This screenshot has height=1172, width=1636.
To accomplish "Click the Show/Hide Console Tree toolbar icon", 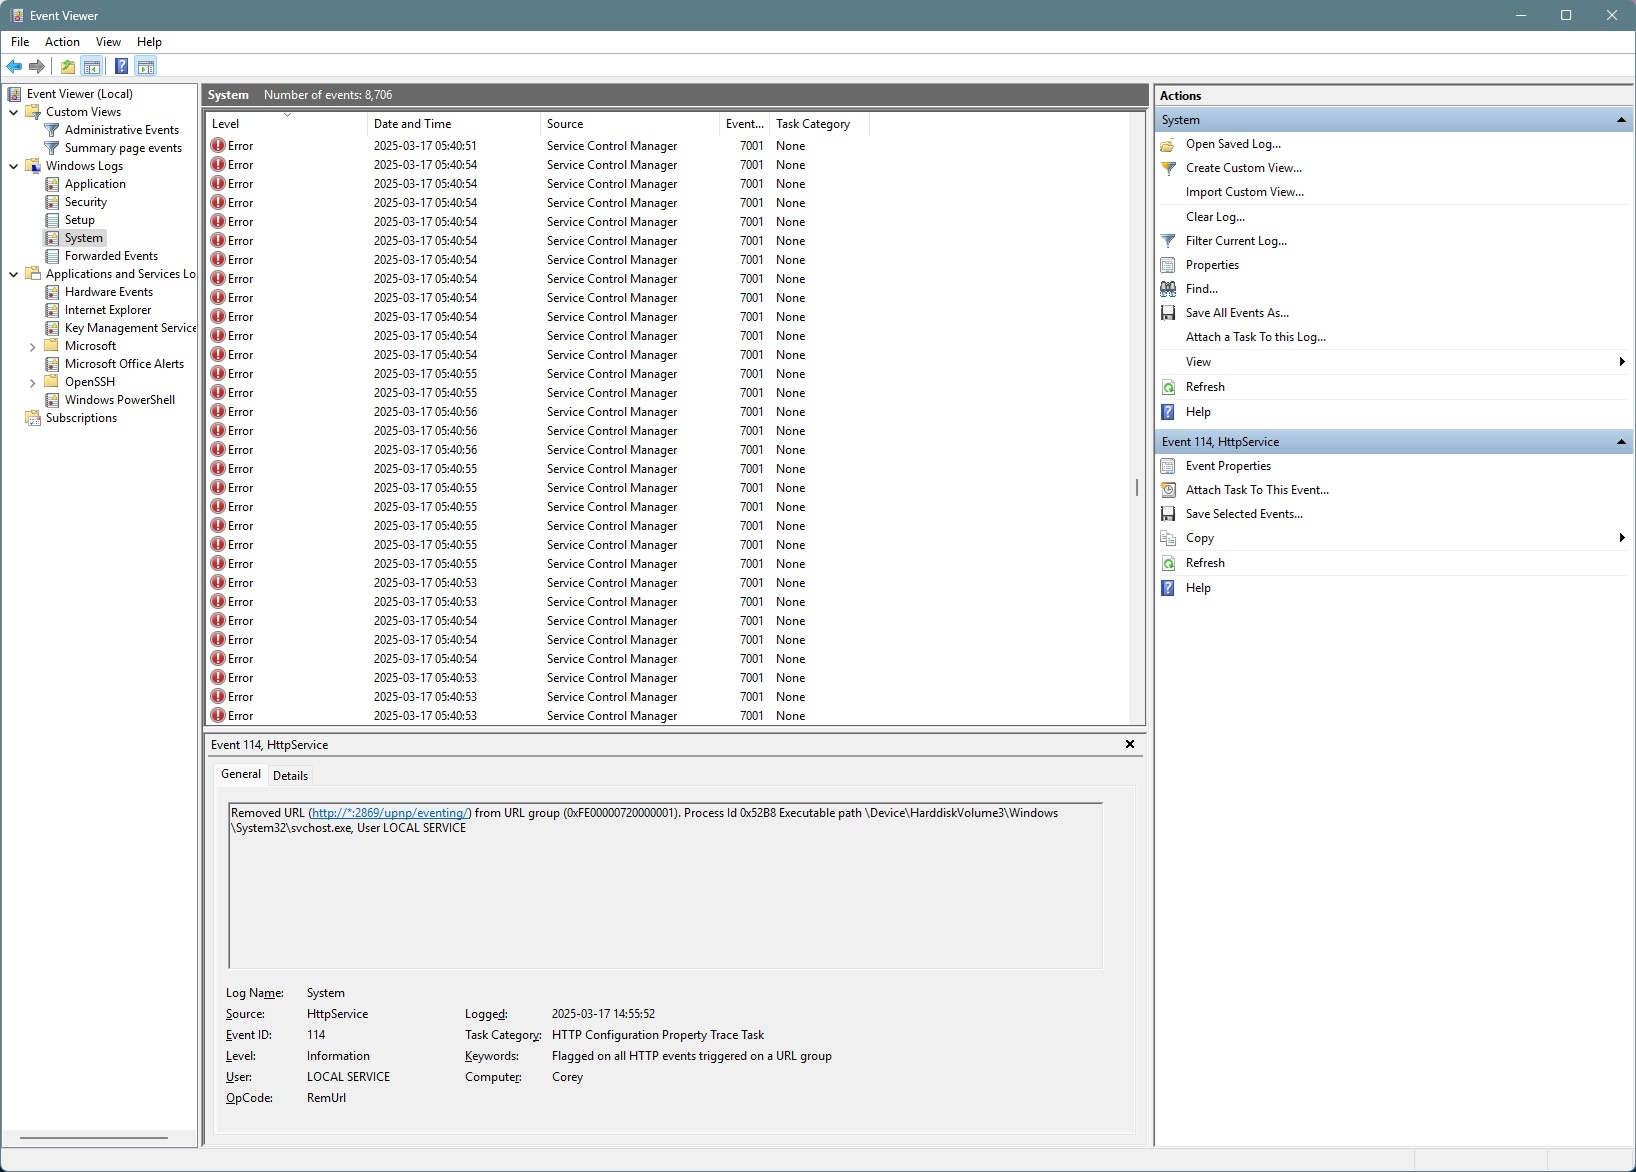I will pyautogui.click(x=91, y=67).
